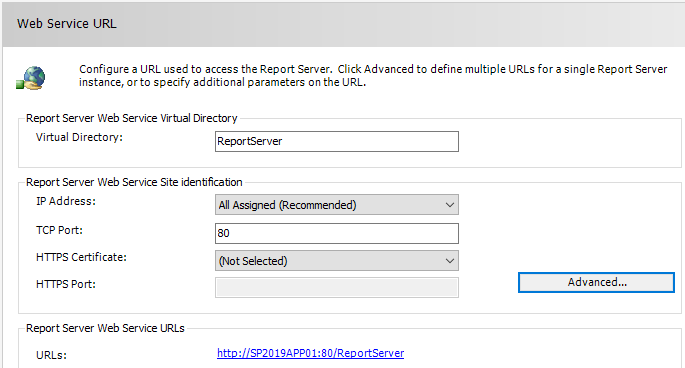Click the 'Virtual Directory:' label
The width and height of the screenshot is (685, 368).
pyautogui.click(x=79, y=137)
